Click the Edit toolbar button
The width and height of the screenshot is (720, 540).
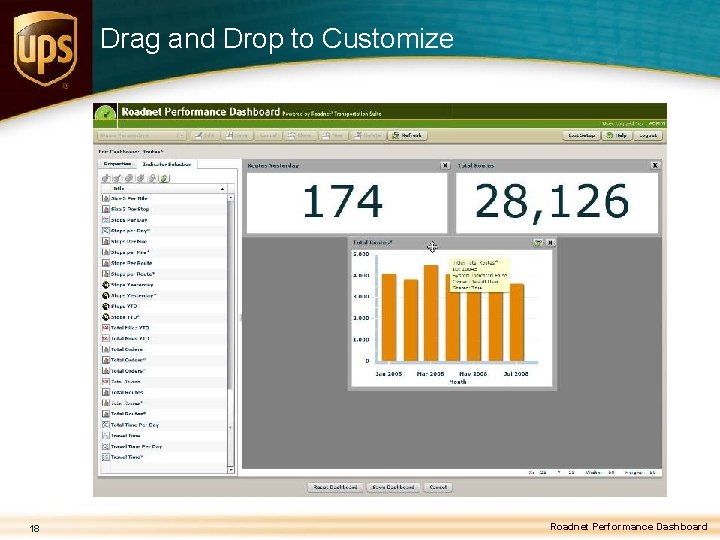click(204, 135)
